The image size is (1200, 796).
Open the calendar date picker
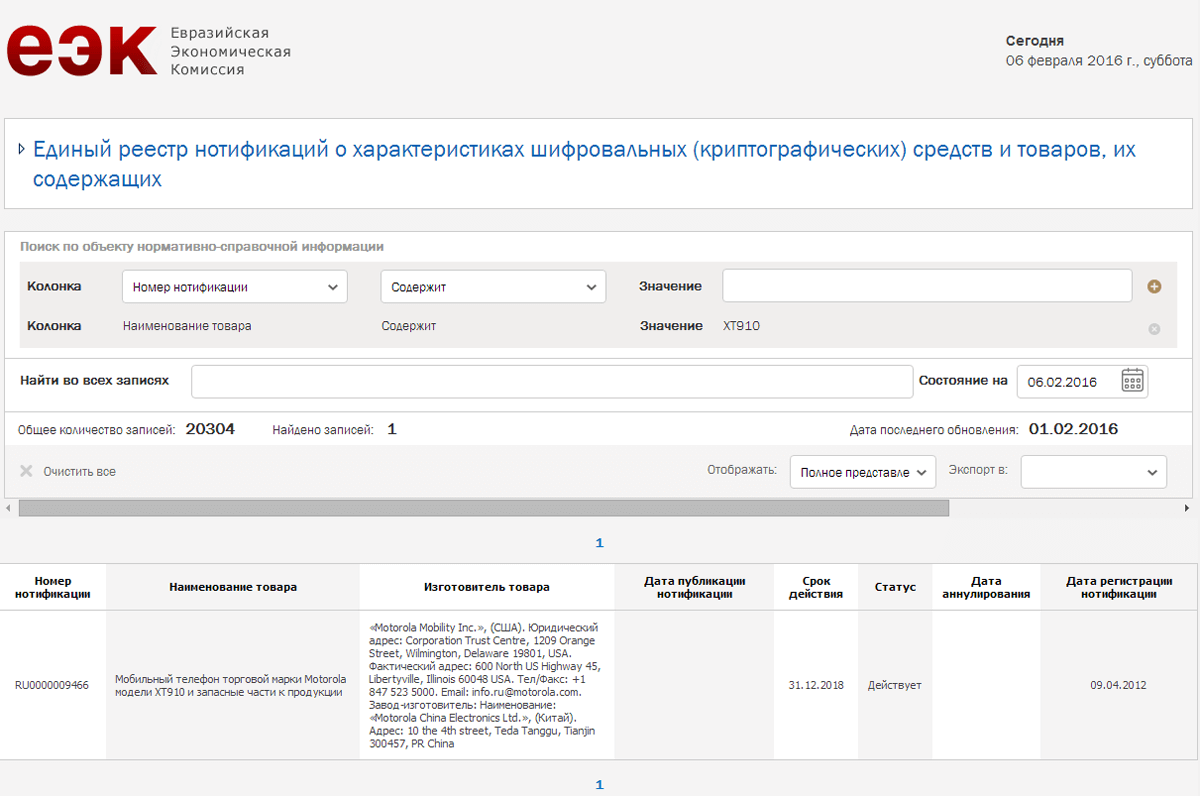pyautogui.click(x=1132, y=381)
